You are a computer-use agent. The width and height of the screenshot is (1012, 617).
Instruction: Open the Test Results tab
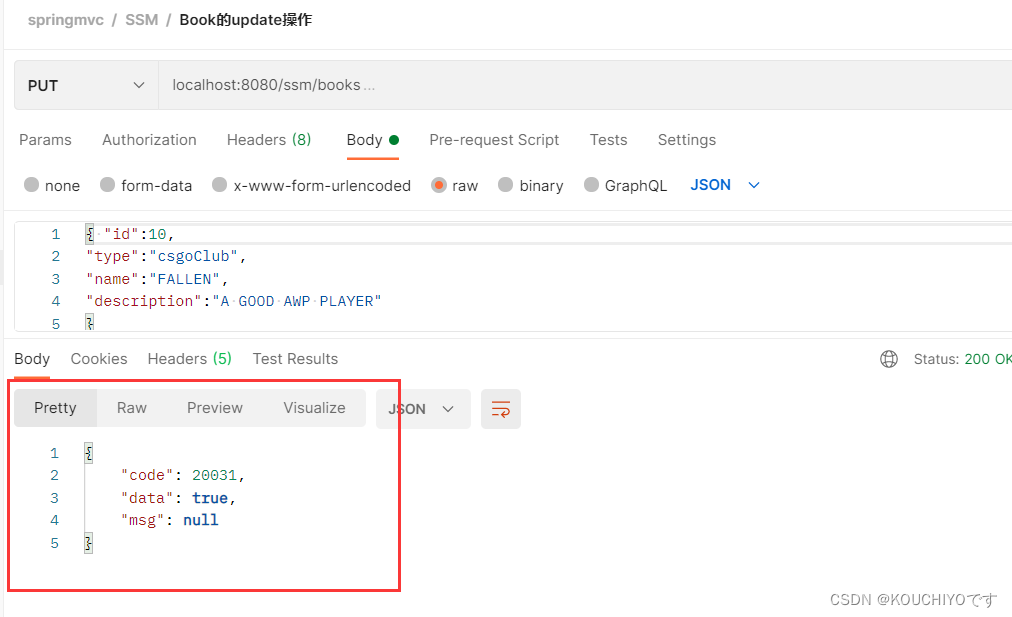295,359
